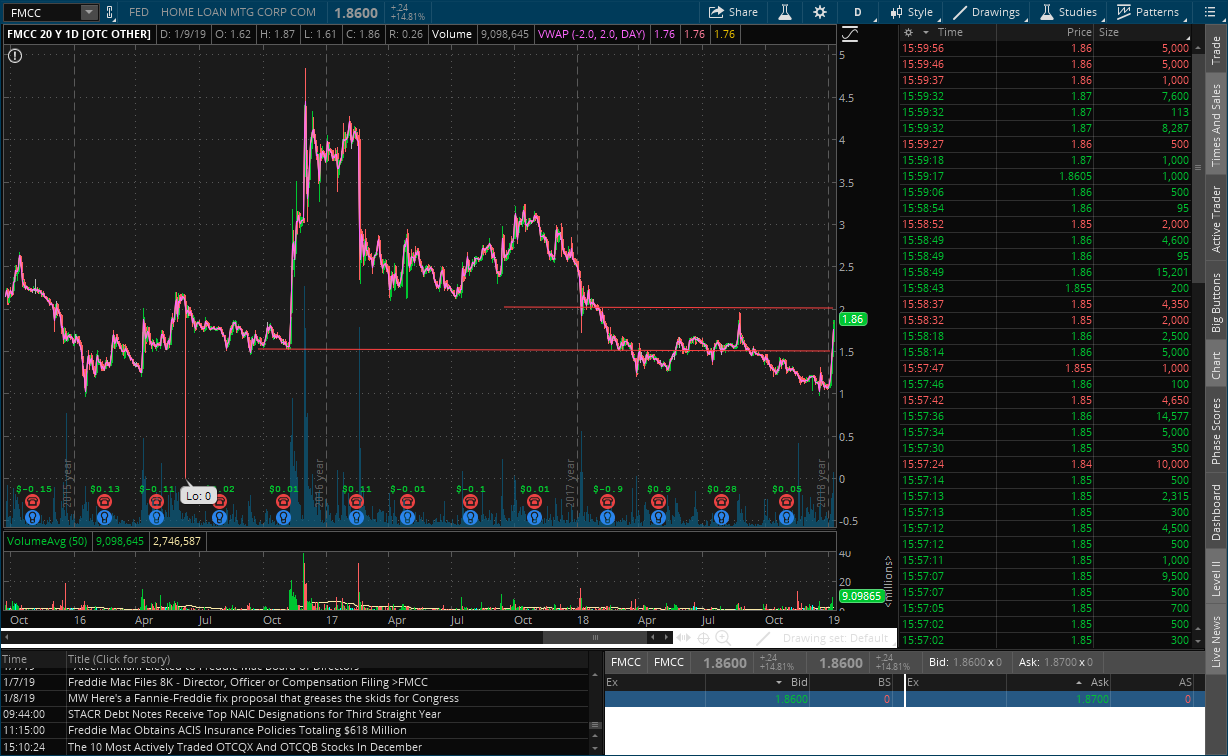Open the Share menu

click(x=733, y=12)
